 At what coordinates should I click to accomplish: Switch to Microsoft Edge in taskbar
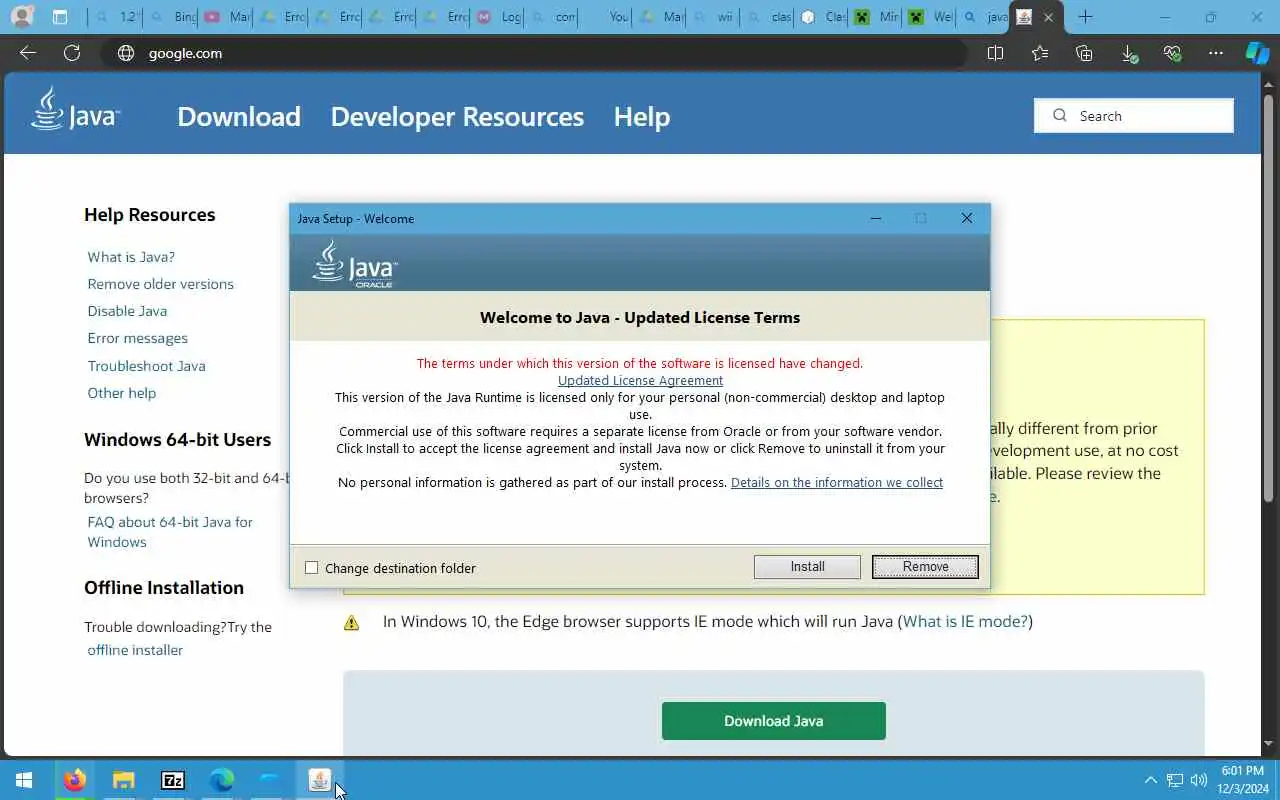[221, 780]
